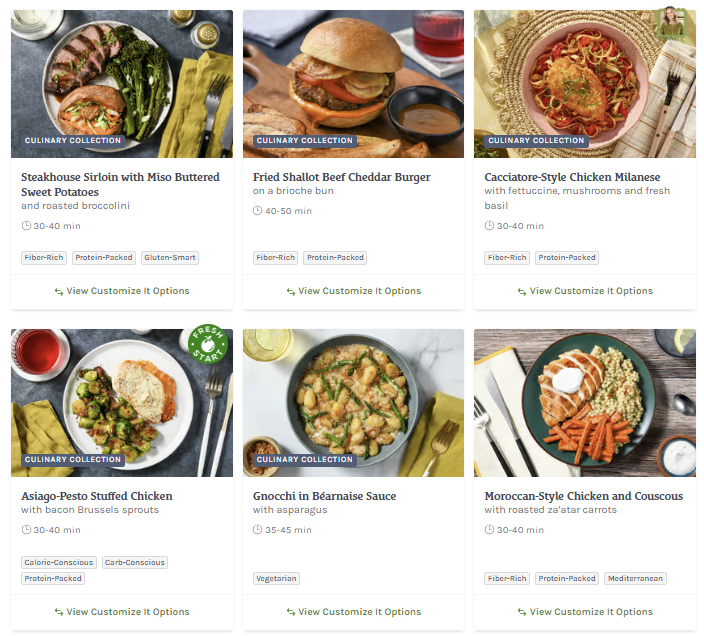This screenshot has width=704, height=636.
Task: Click the Culinary Collection badge on the burger photo
Action: (304, 140)
